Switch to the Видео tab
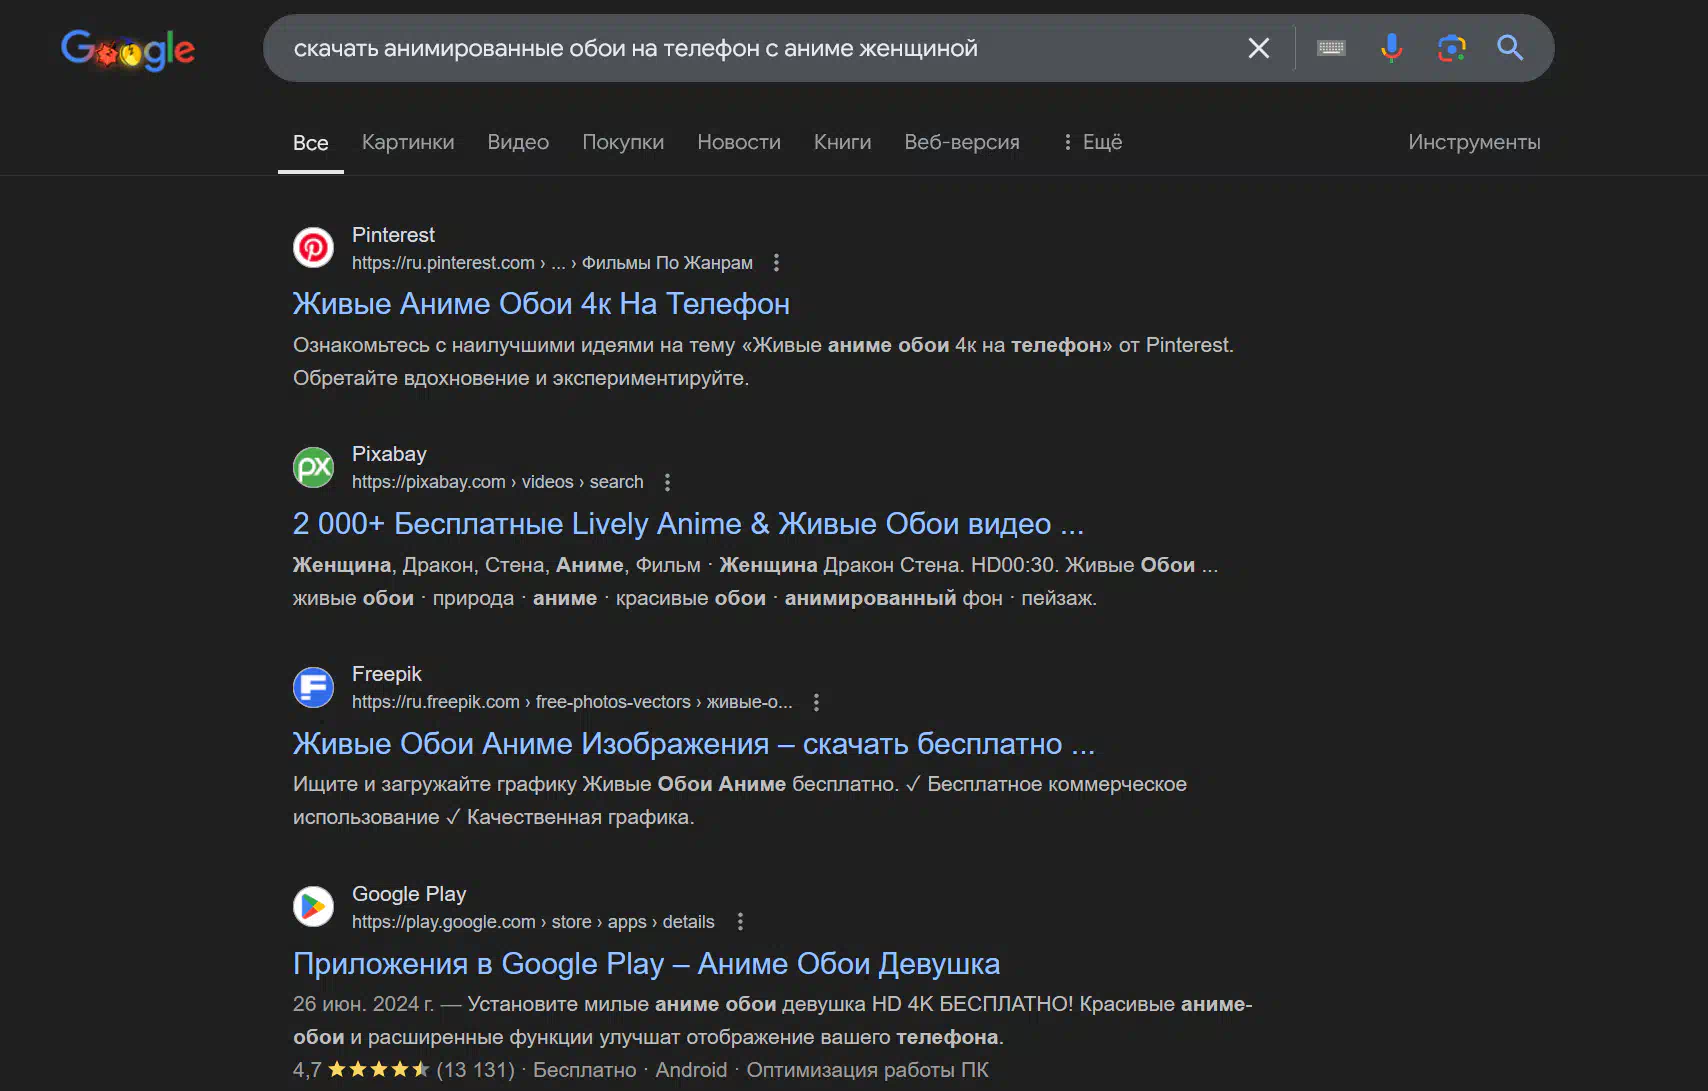The width and height of the screenshot is (1708, 1091). [x=518, y=142]
